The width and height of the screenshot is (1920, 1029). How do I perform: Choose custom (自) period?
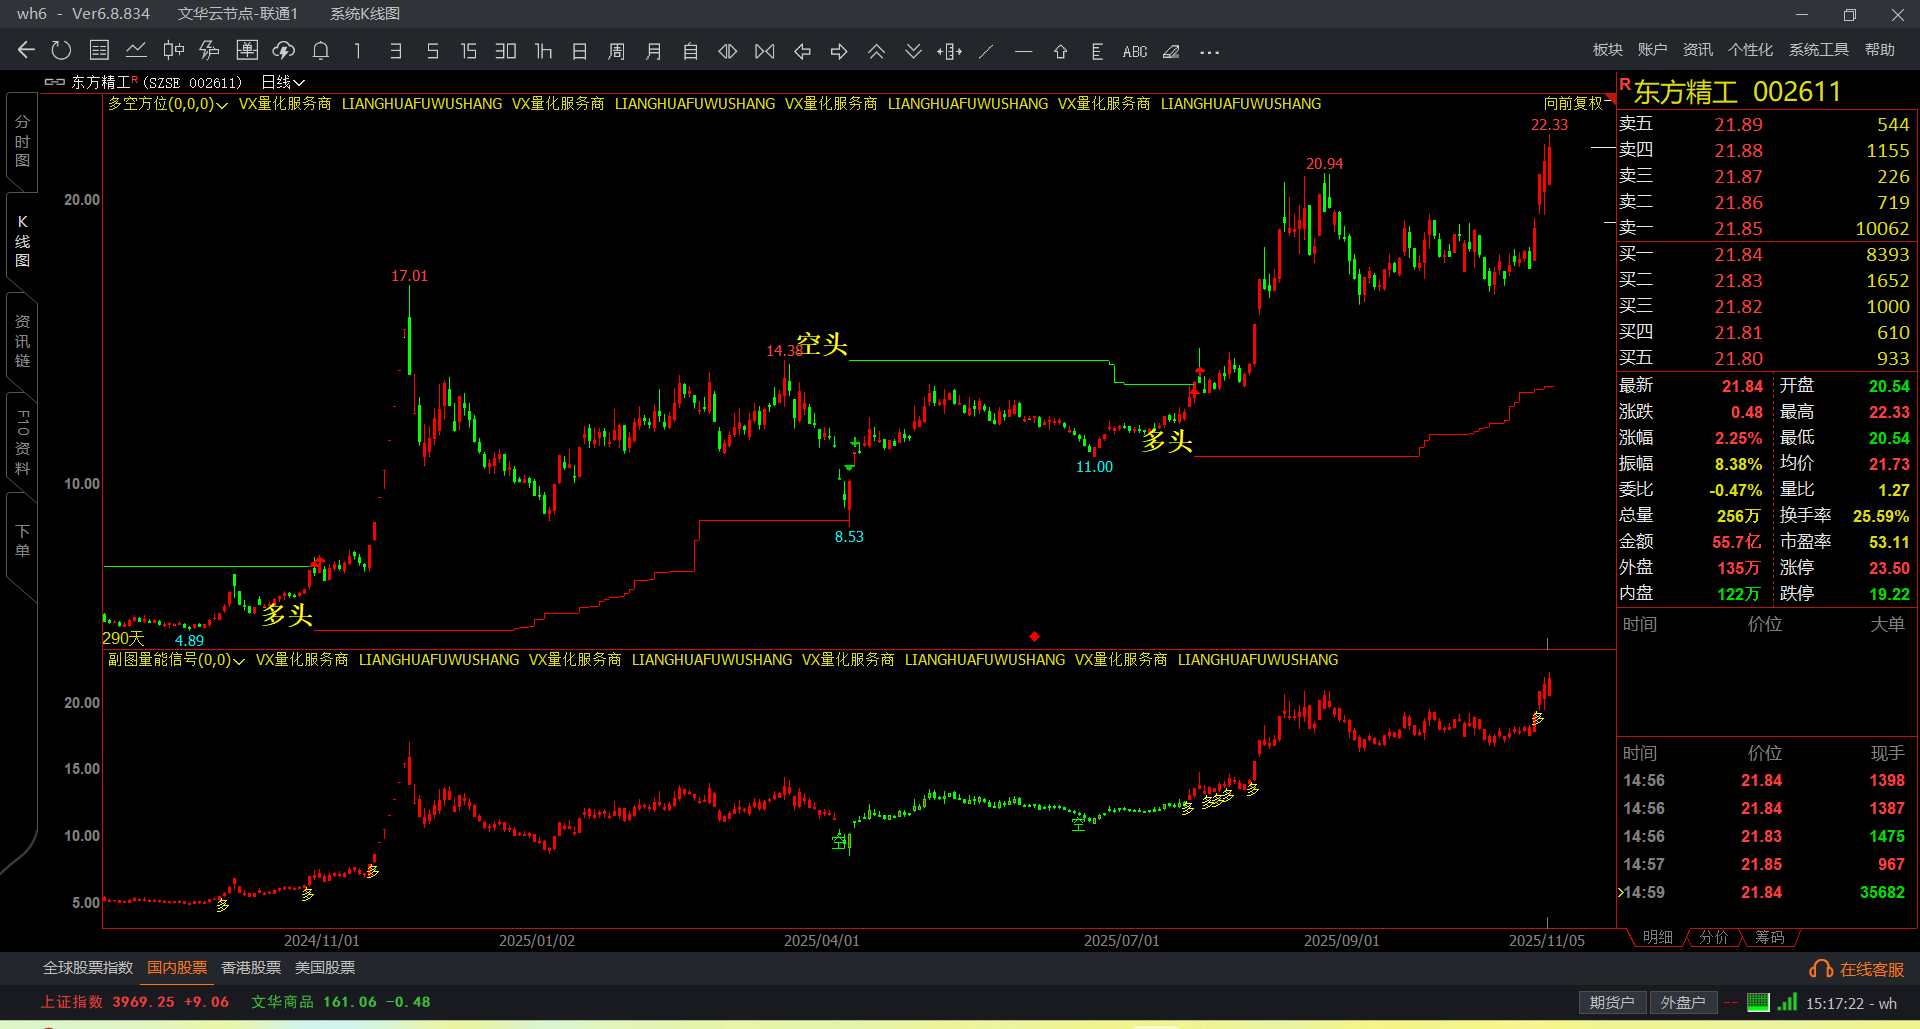tap(691, 51)
